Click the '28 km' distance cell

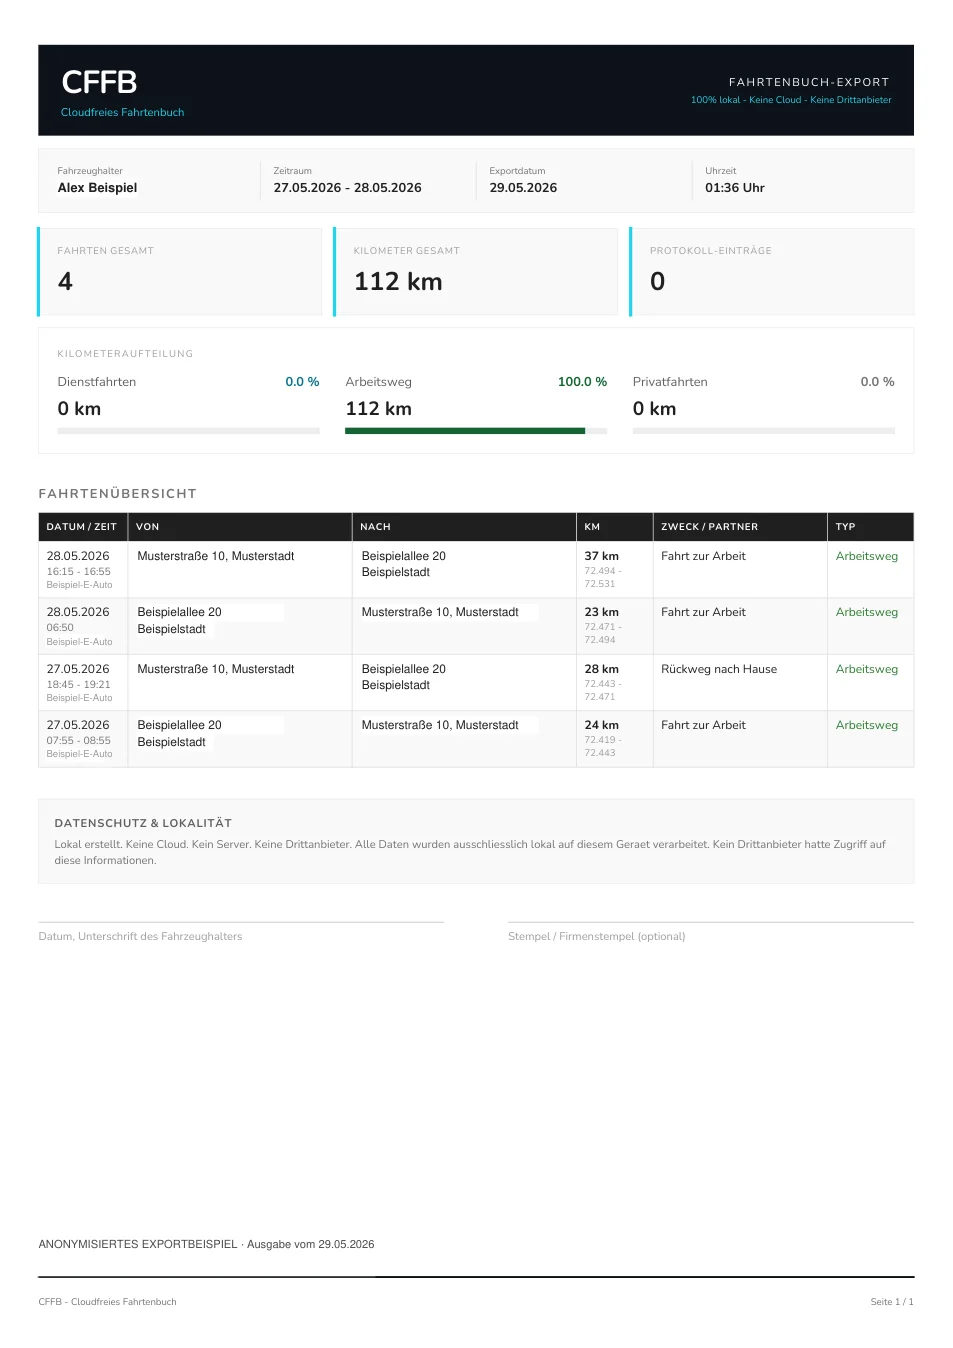(x=601, y=669)
